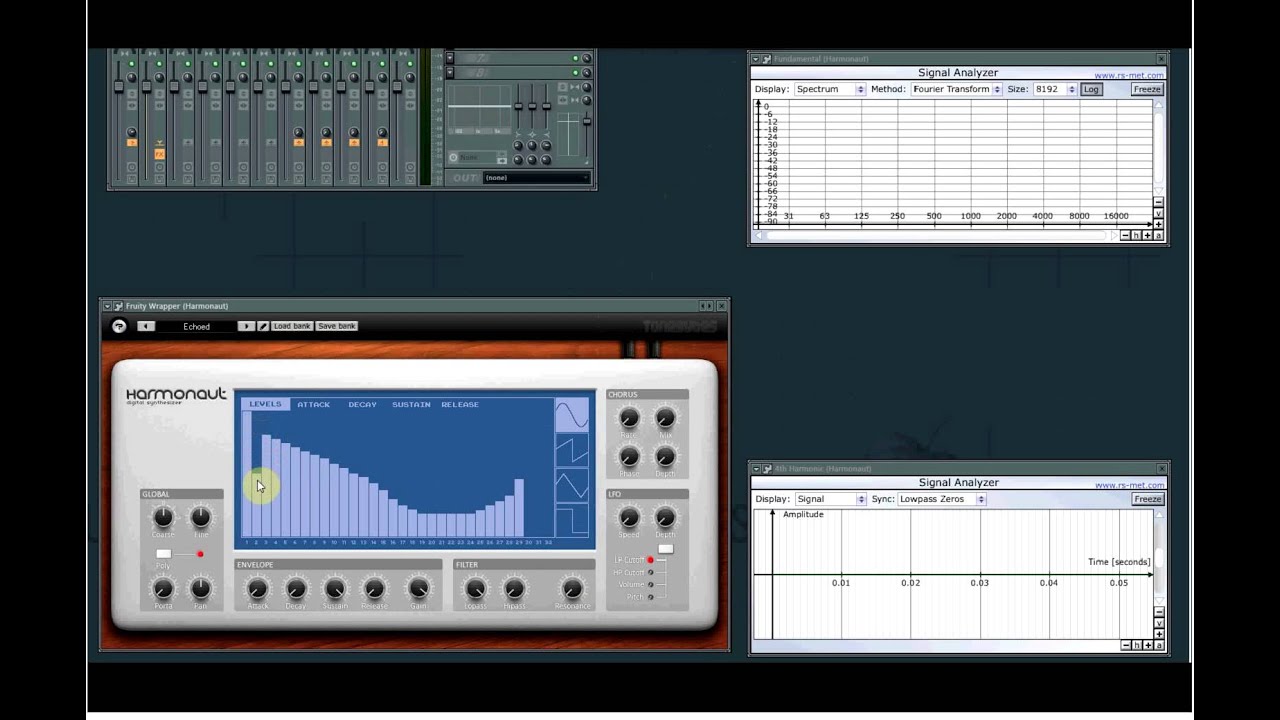Open Fruity Wrapper window menu arrow

107,306
